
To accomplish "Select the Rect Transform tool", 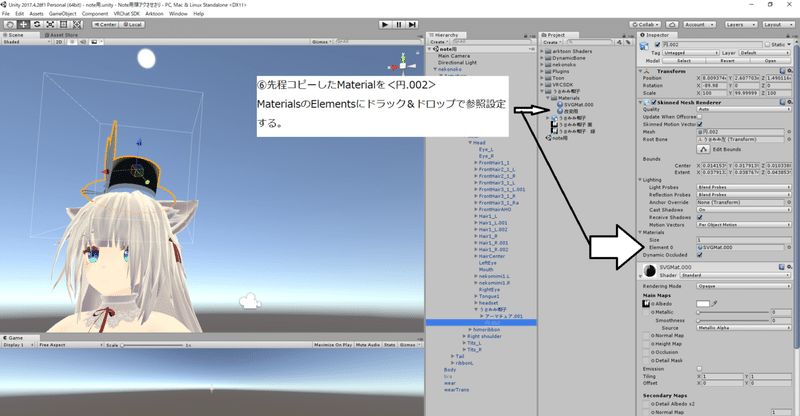I will point(63,25).
